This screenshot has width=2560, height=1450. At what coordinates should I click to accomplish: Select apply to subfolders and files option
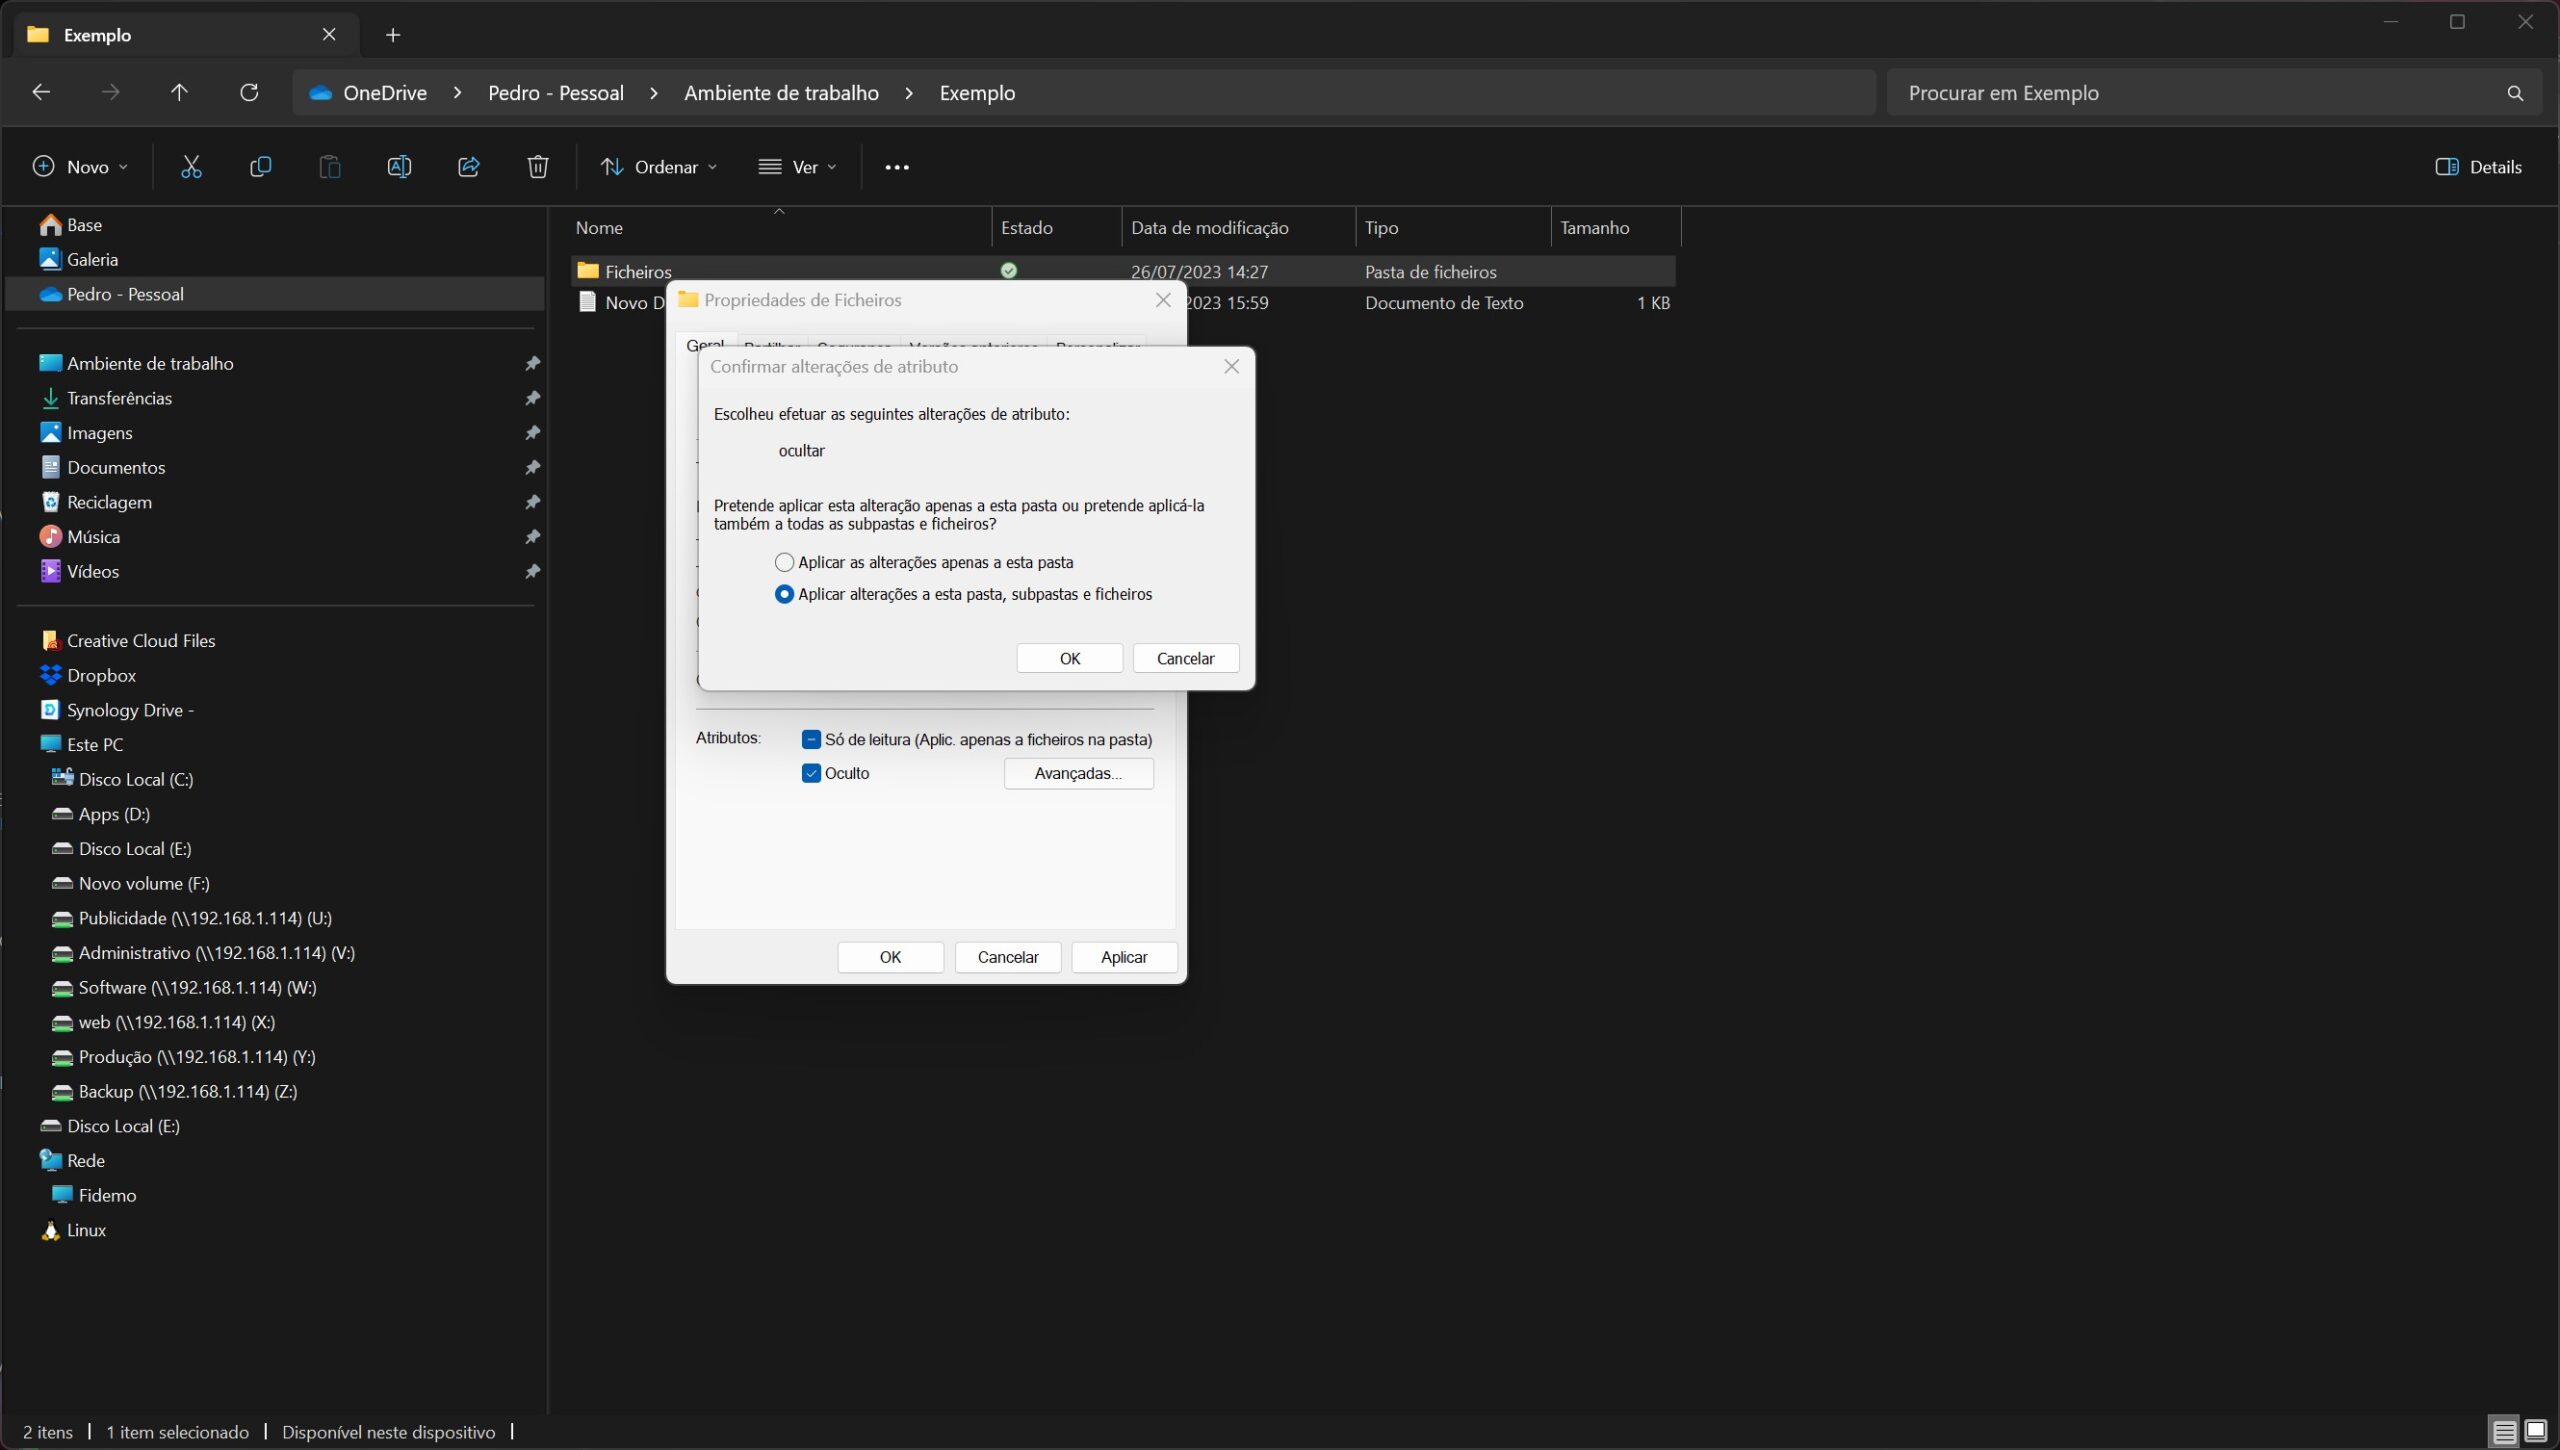[785, 594]
